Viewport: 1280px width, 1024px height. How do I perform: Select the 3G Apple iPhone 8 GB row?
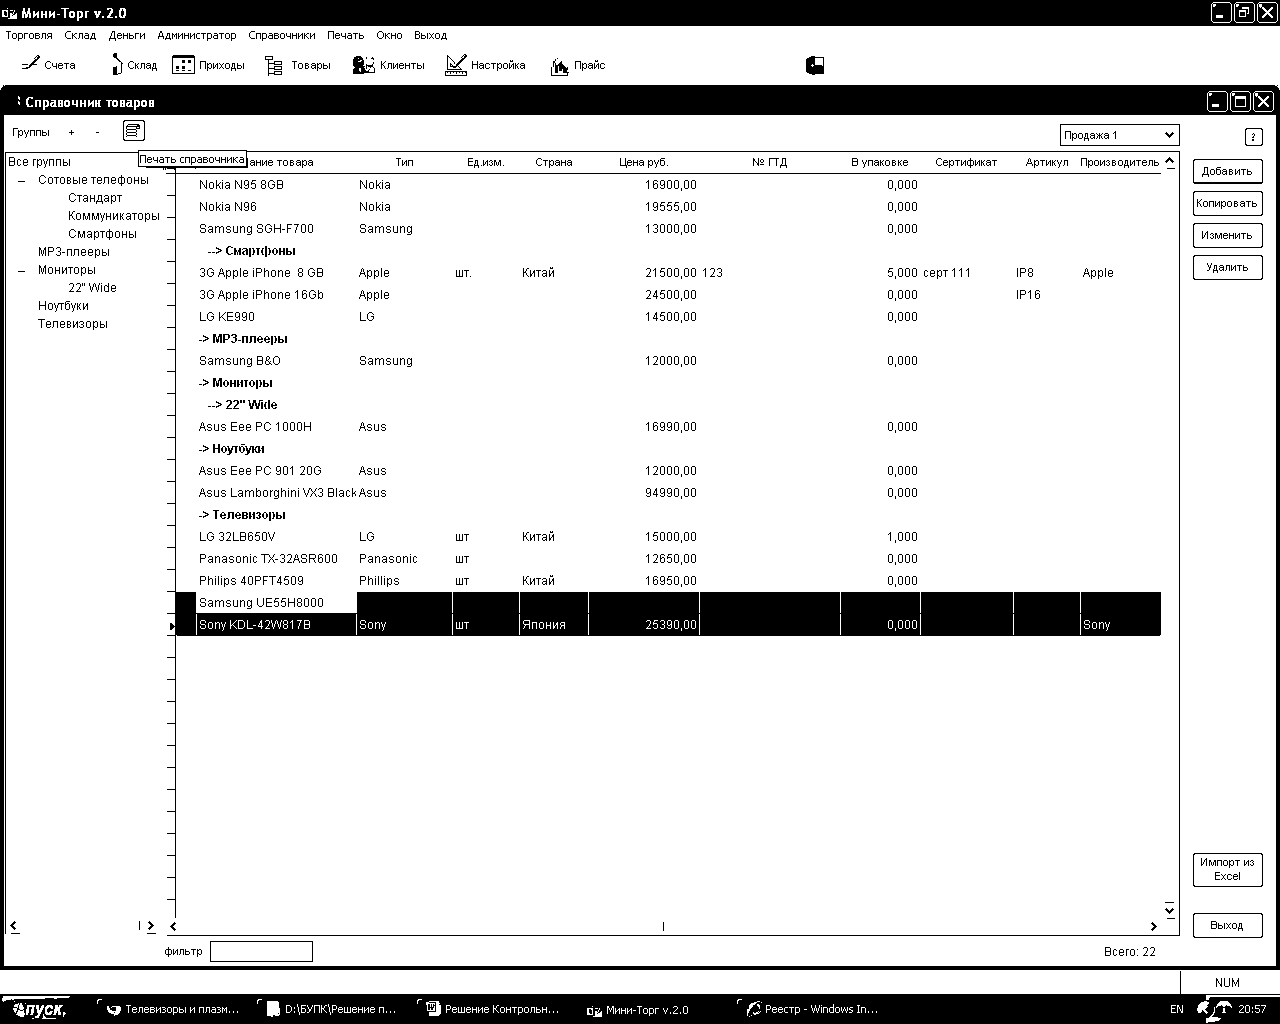click(668, 273)
